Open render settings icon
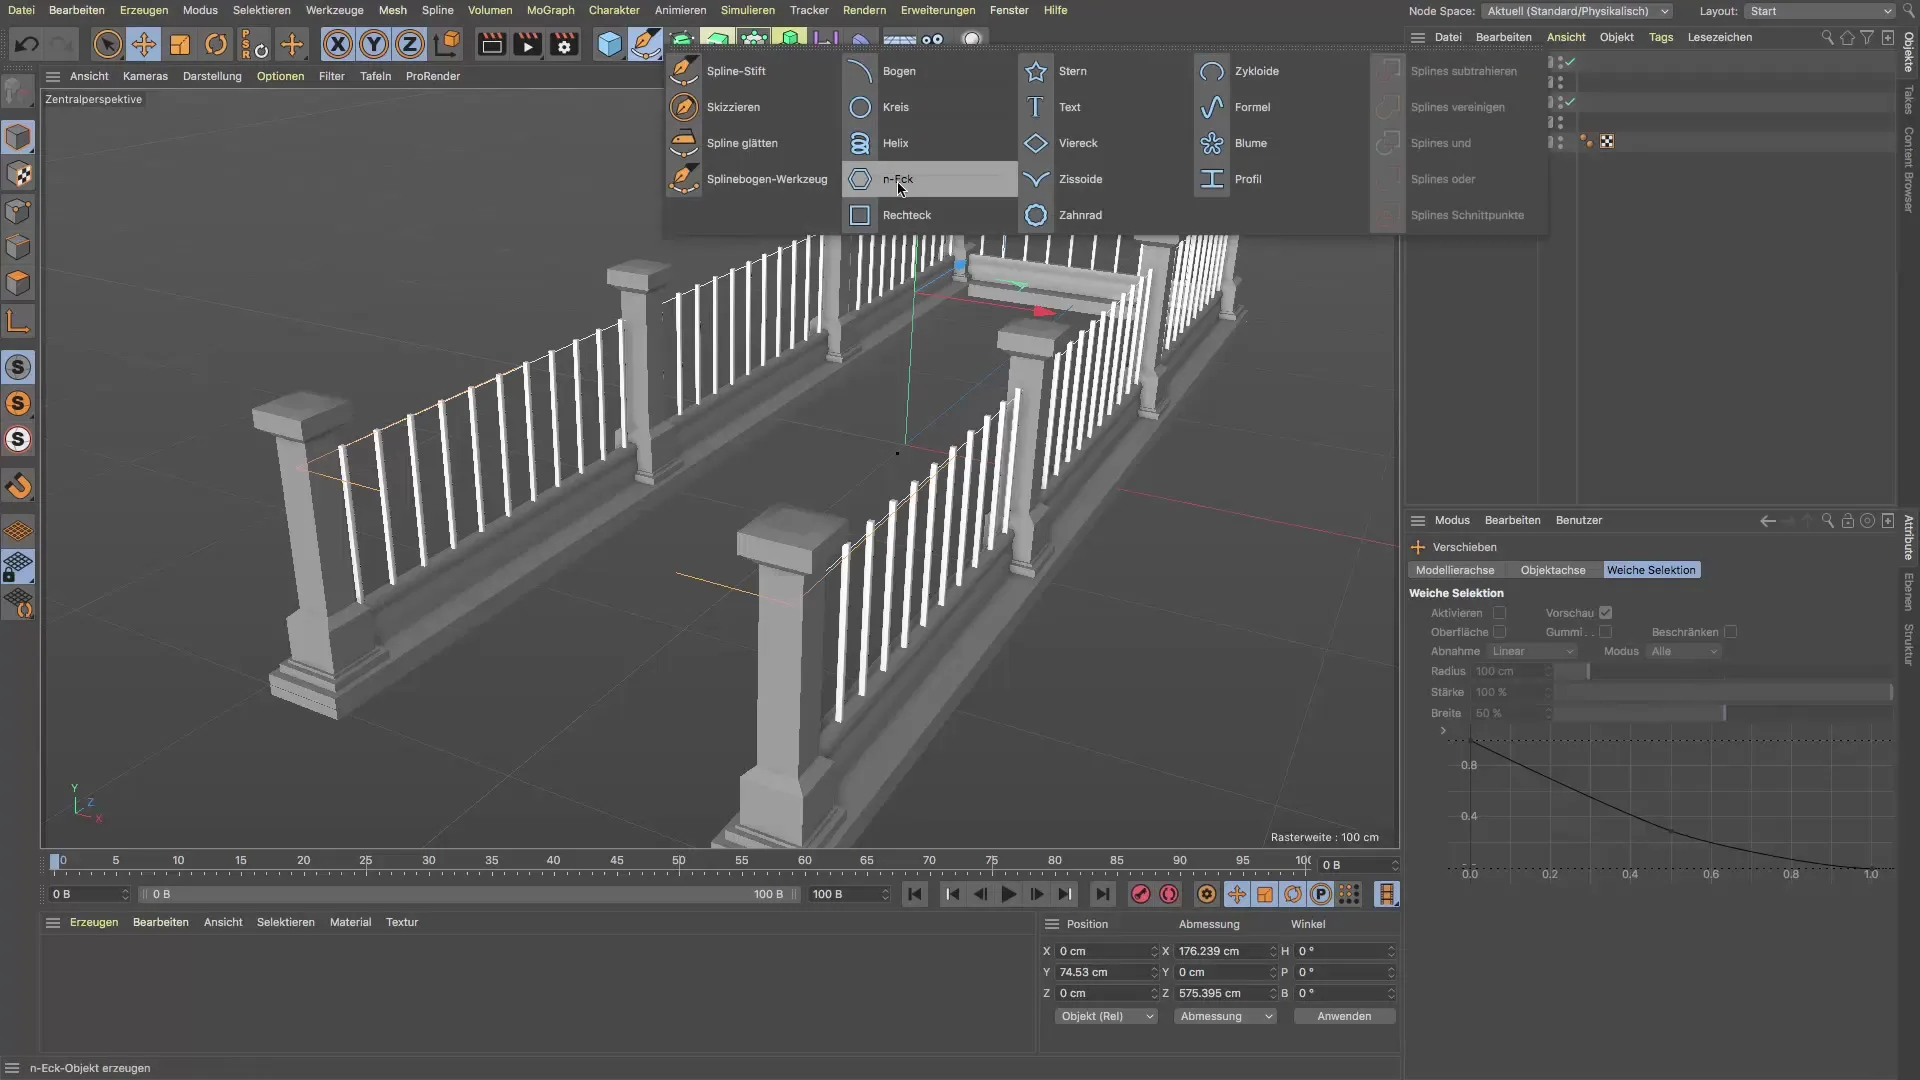 564,44
